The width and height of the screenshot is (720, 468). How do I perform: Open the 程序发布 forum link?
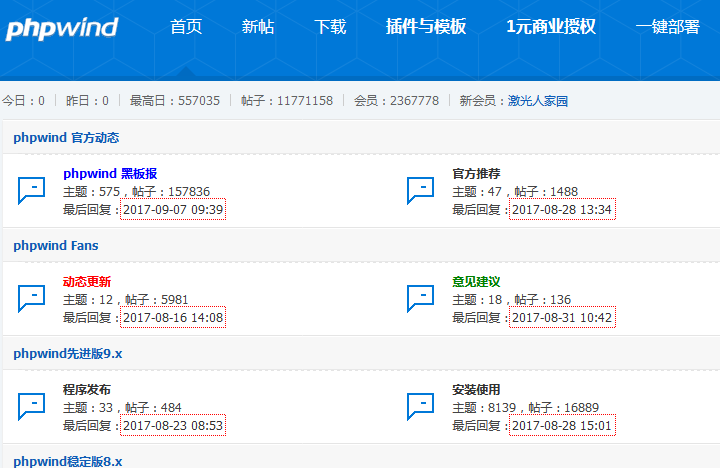87,389
